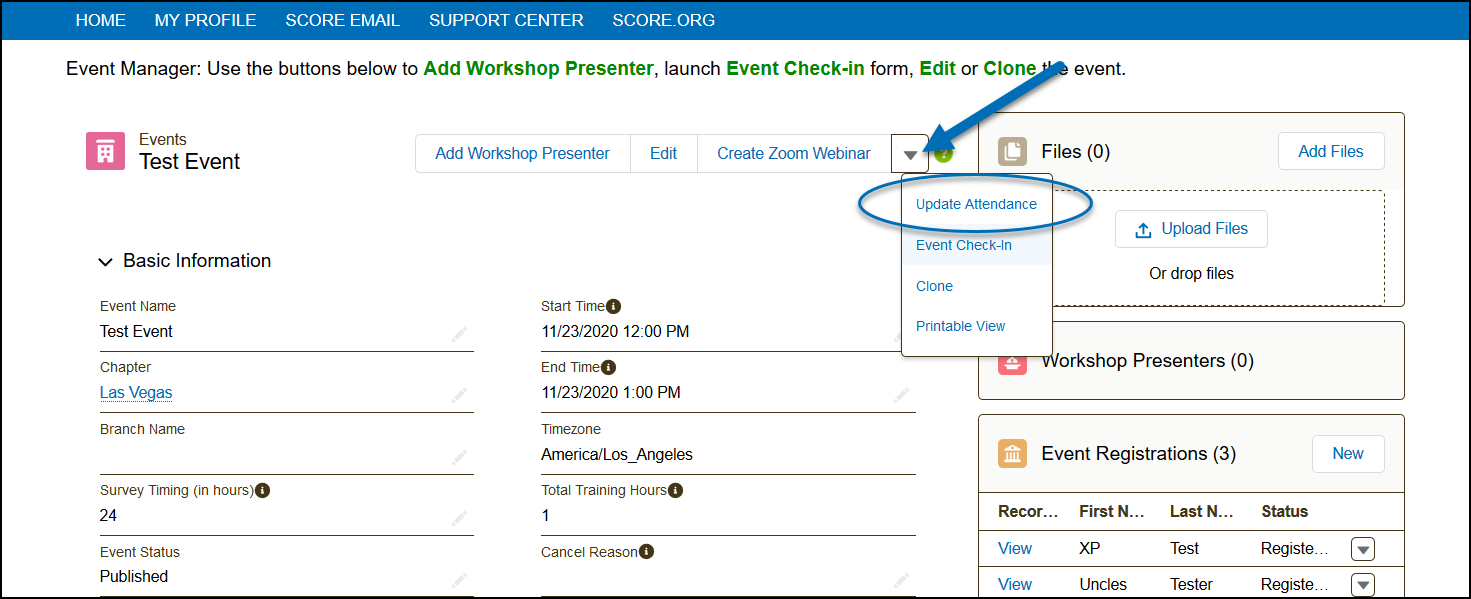Open the Support Center nav tab

506,20
